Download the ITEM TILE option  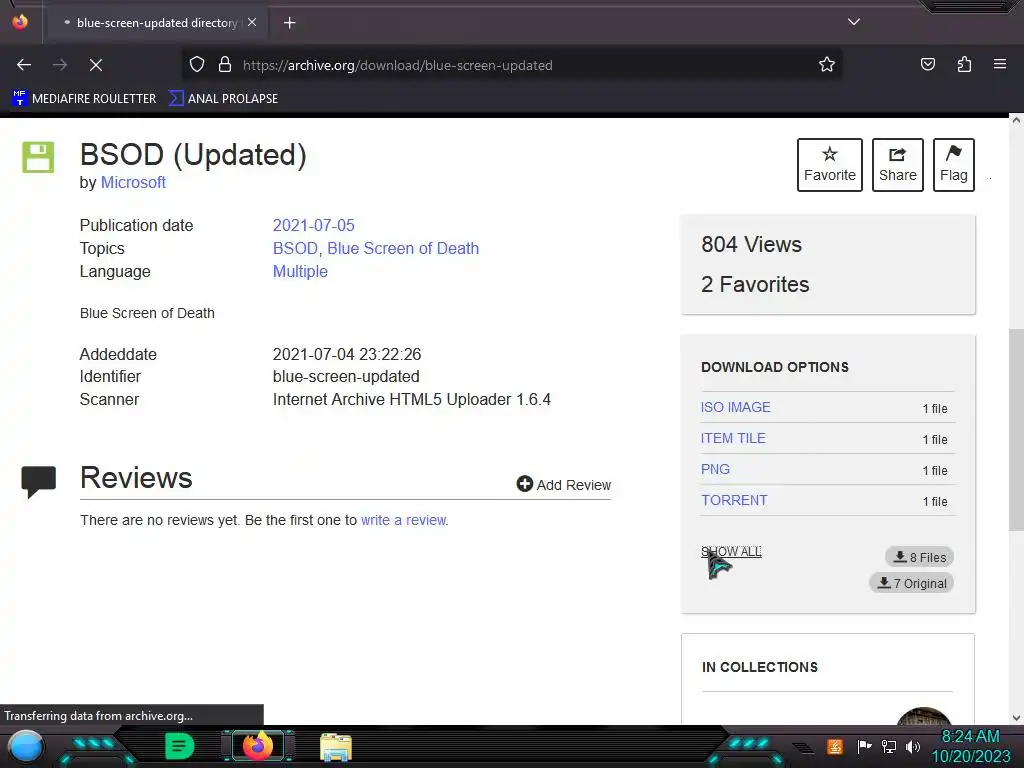tap(733, 438)
